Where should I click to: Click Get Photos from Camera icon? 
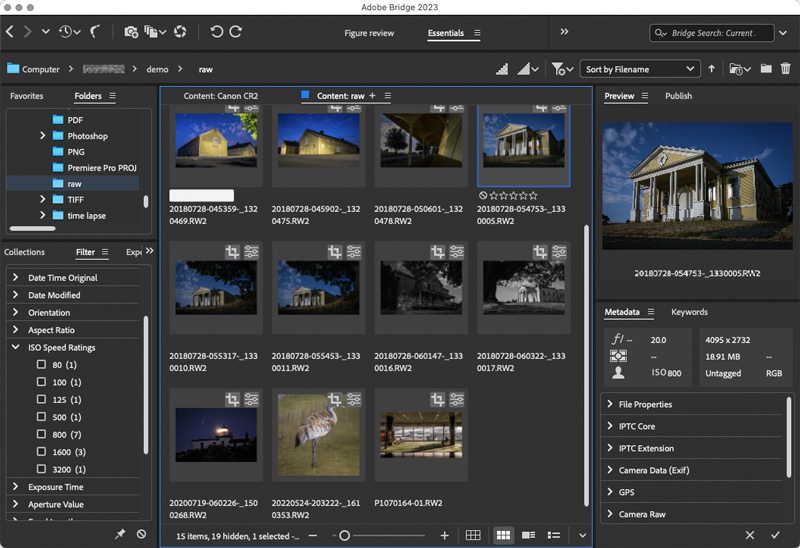131,32
